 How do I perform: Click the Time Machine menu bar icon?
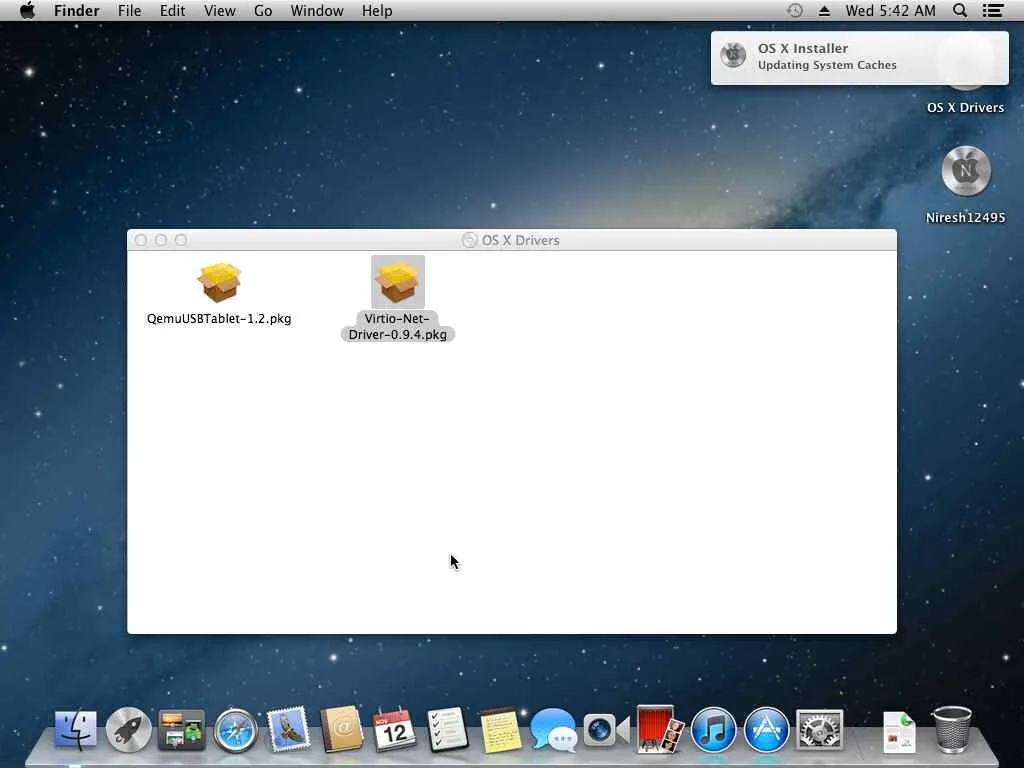point(795,10)
